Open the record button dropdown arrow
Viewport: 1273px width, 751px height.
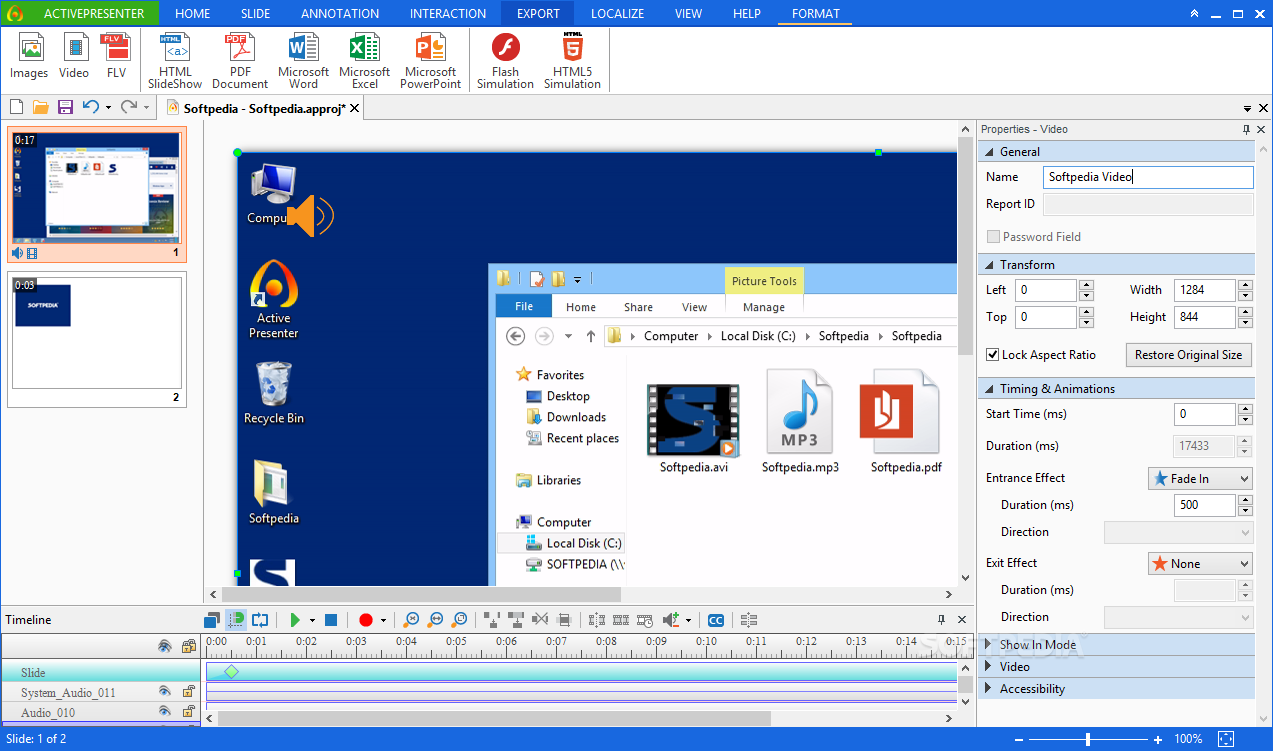pos(383,621)
